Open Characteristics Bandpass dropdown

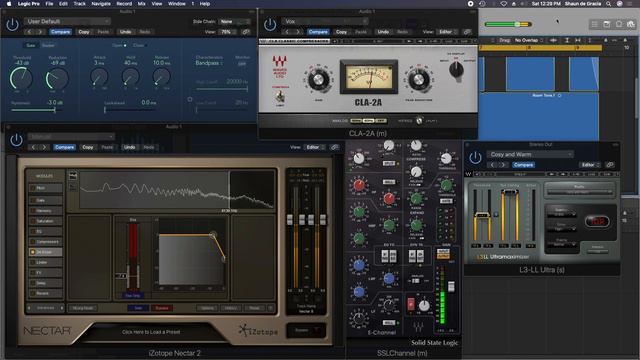click(209, 63)
